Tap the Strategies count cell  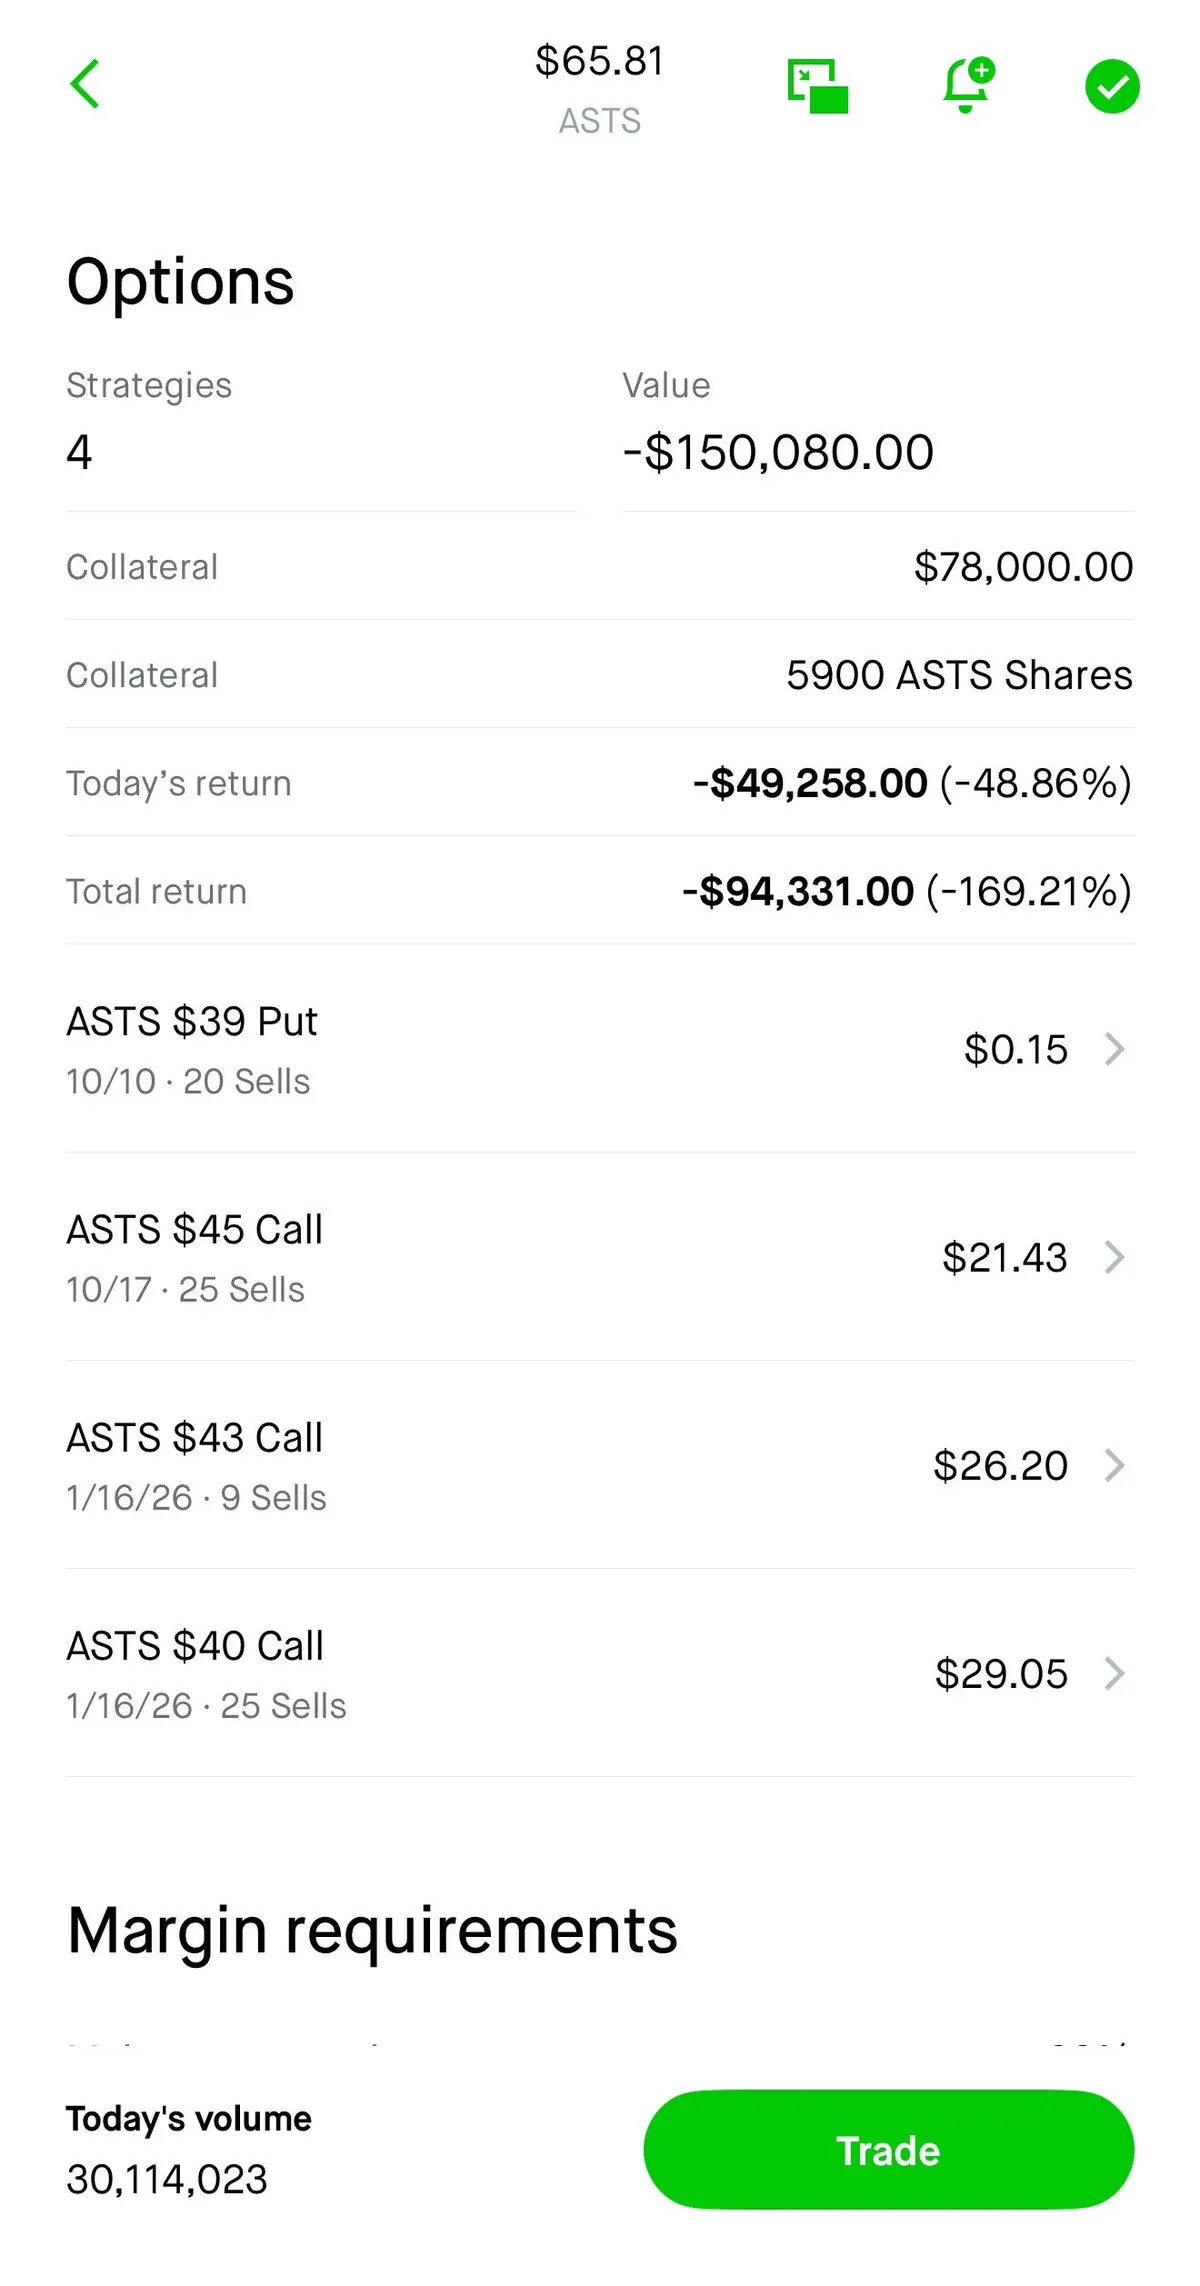(x=320, y=430)
